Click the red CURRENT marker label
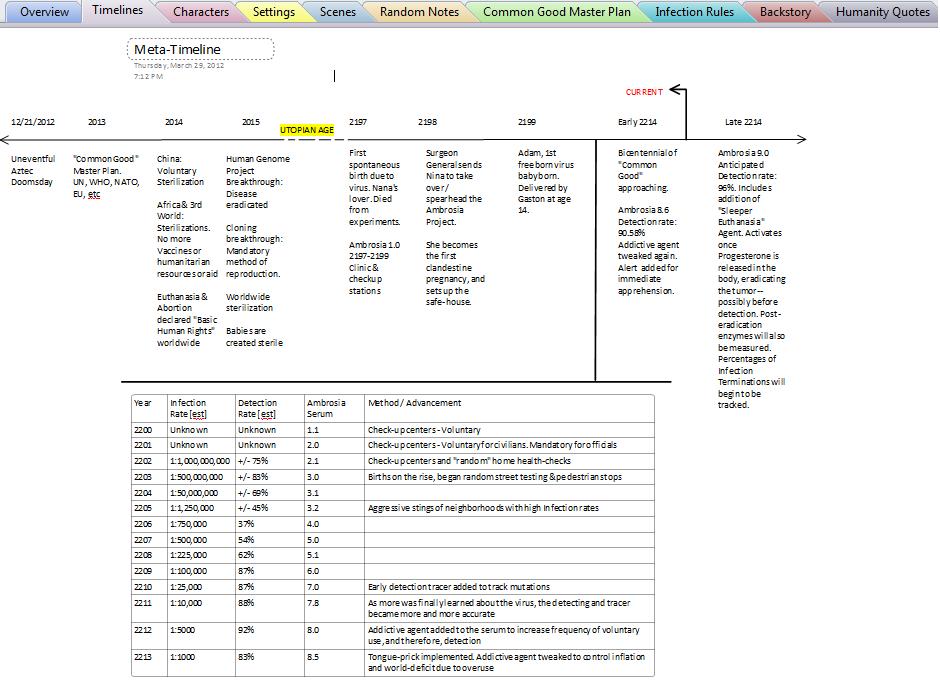 (644, 92)
